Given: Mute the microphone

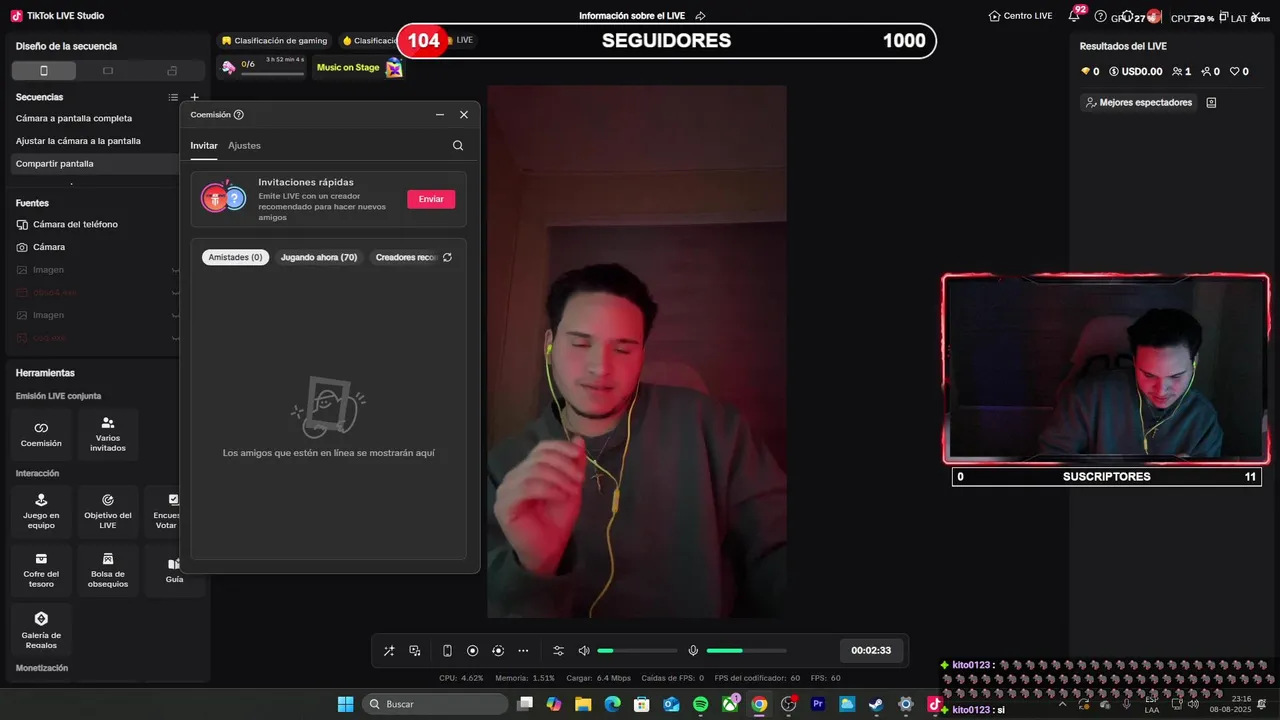Looking at the screenshot, I should (x=693, y=651).
